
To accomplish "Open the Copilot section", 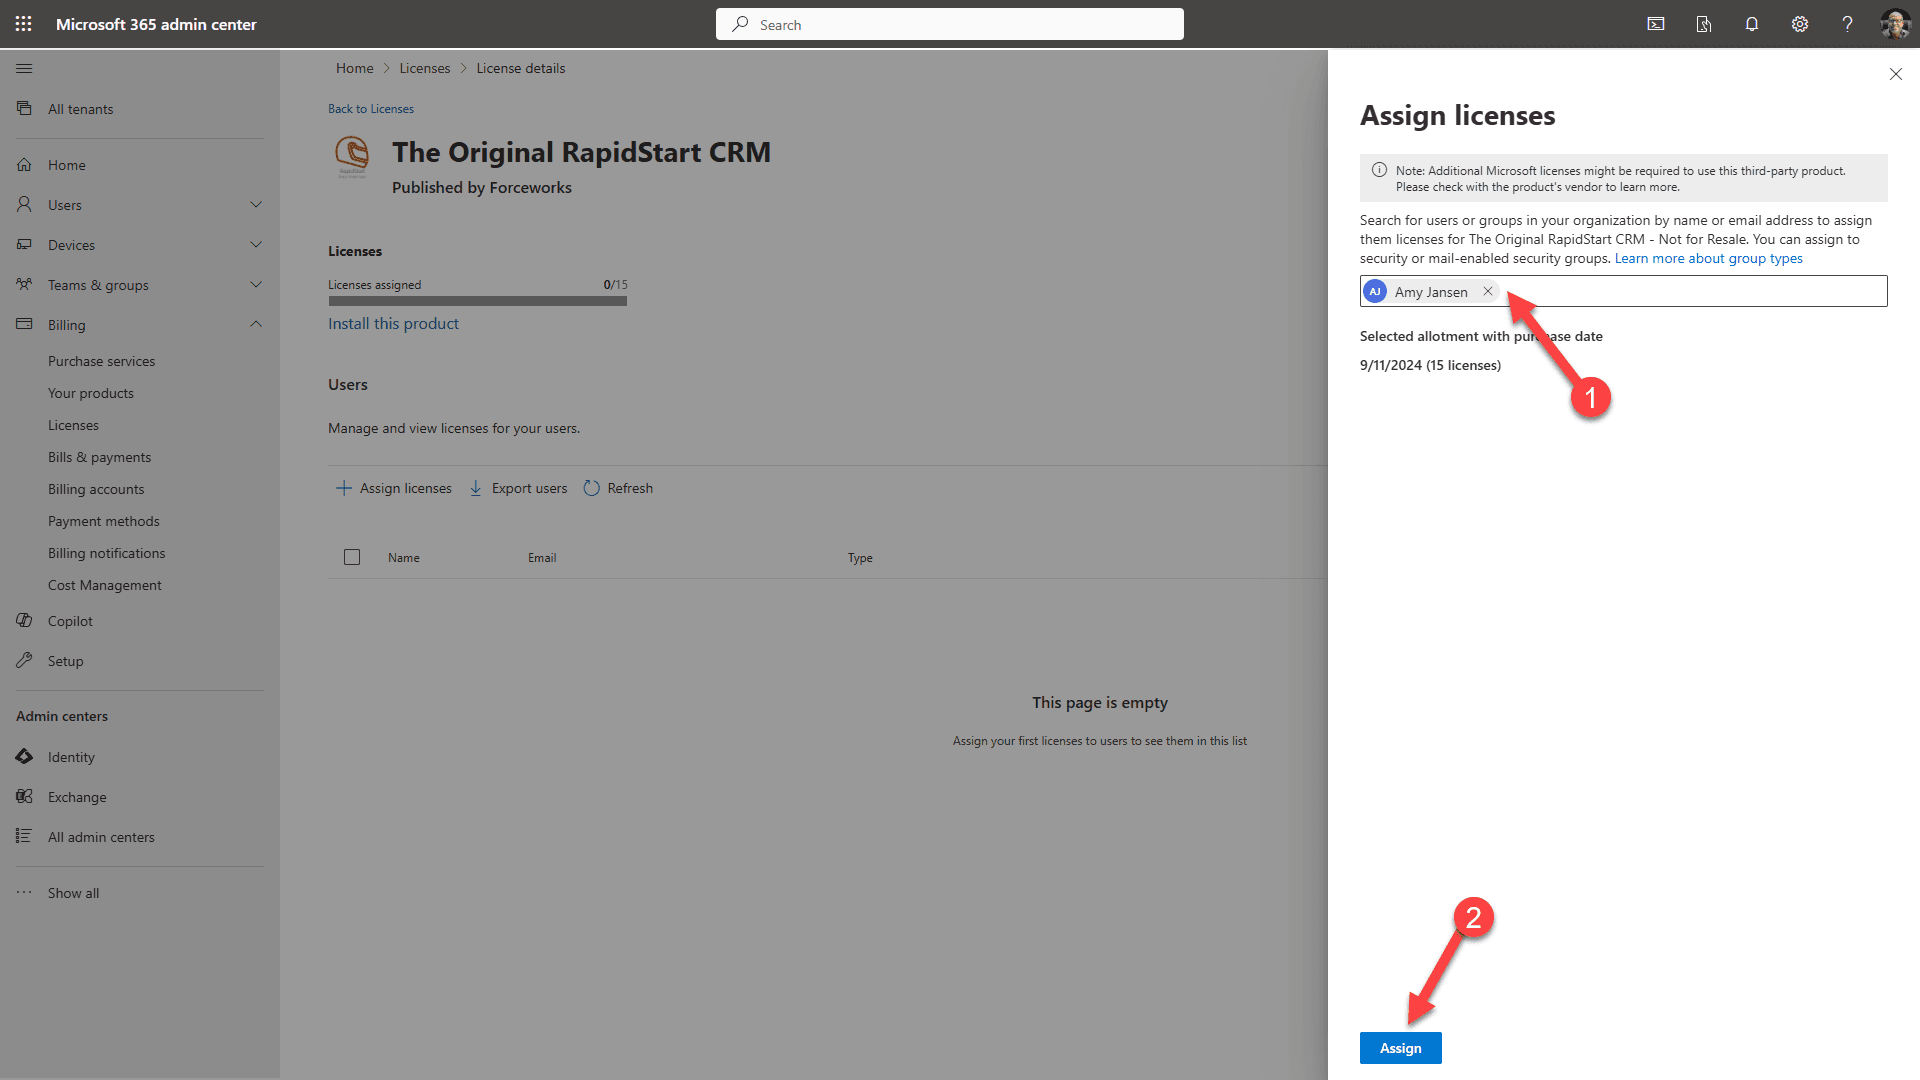I will (67, 620).
